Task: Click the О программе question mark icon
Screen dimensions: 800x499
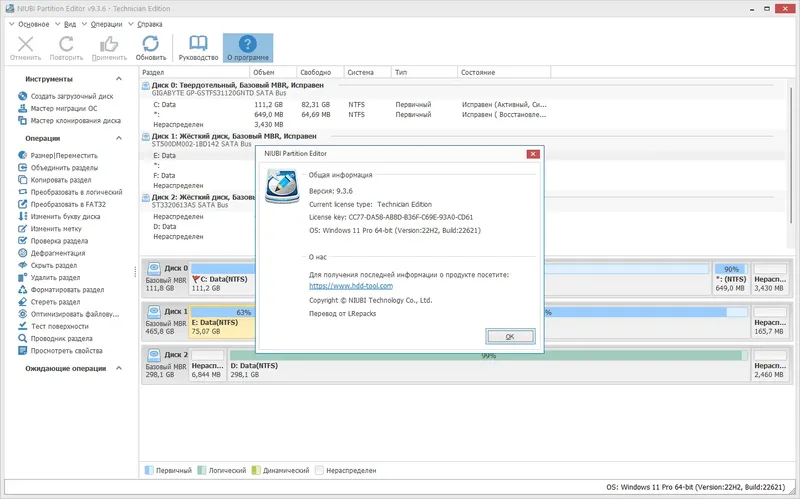Action: (247, 44)
